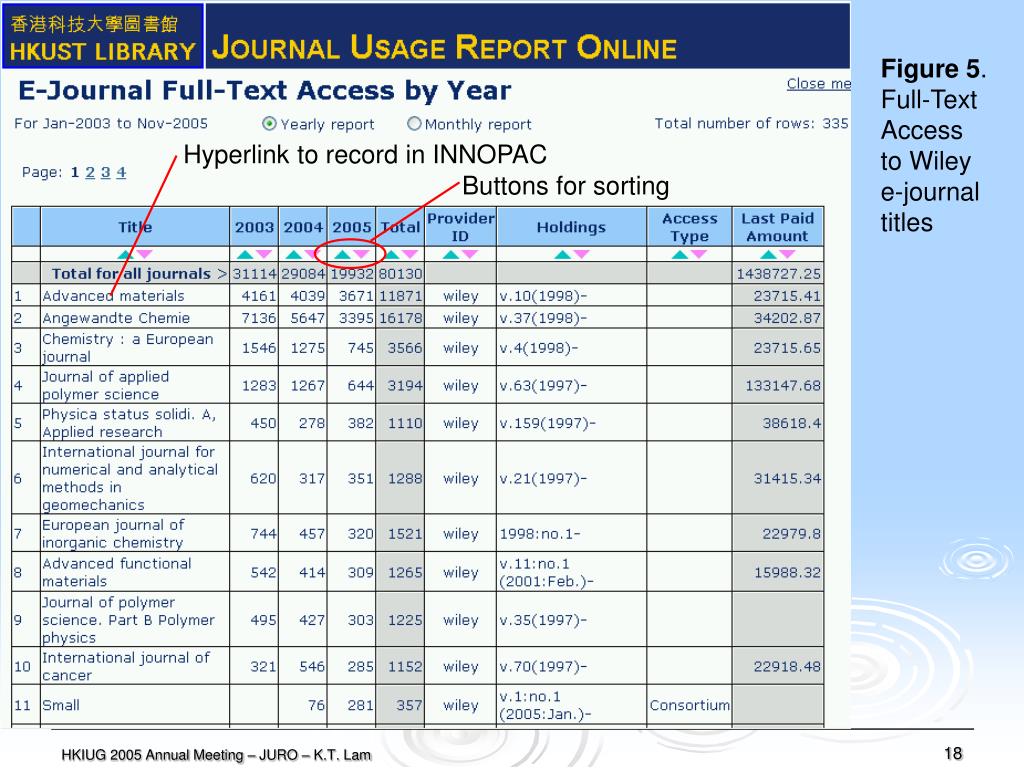
Task: Click the Last Paid Amount header
Action: (777, 227)
